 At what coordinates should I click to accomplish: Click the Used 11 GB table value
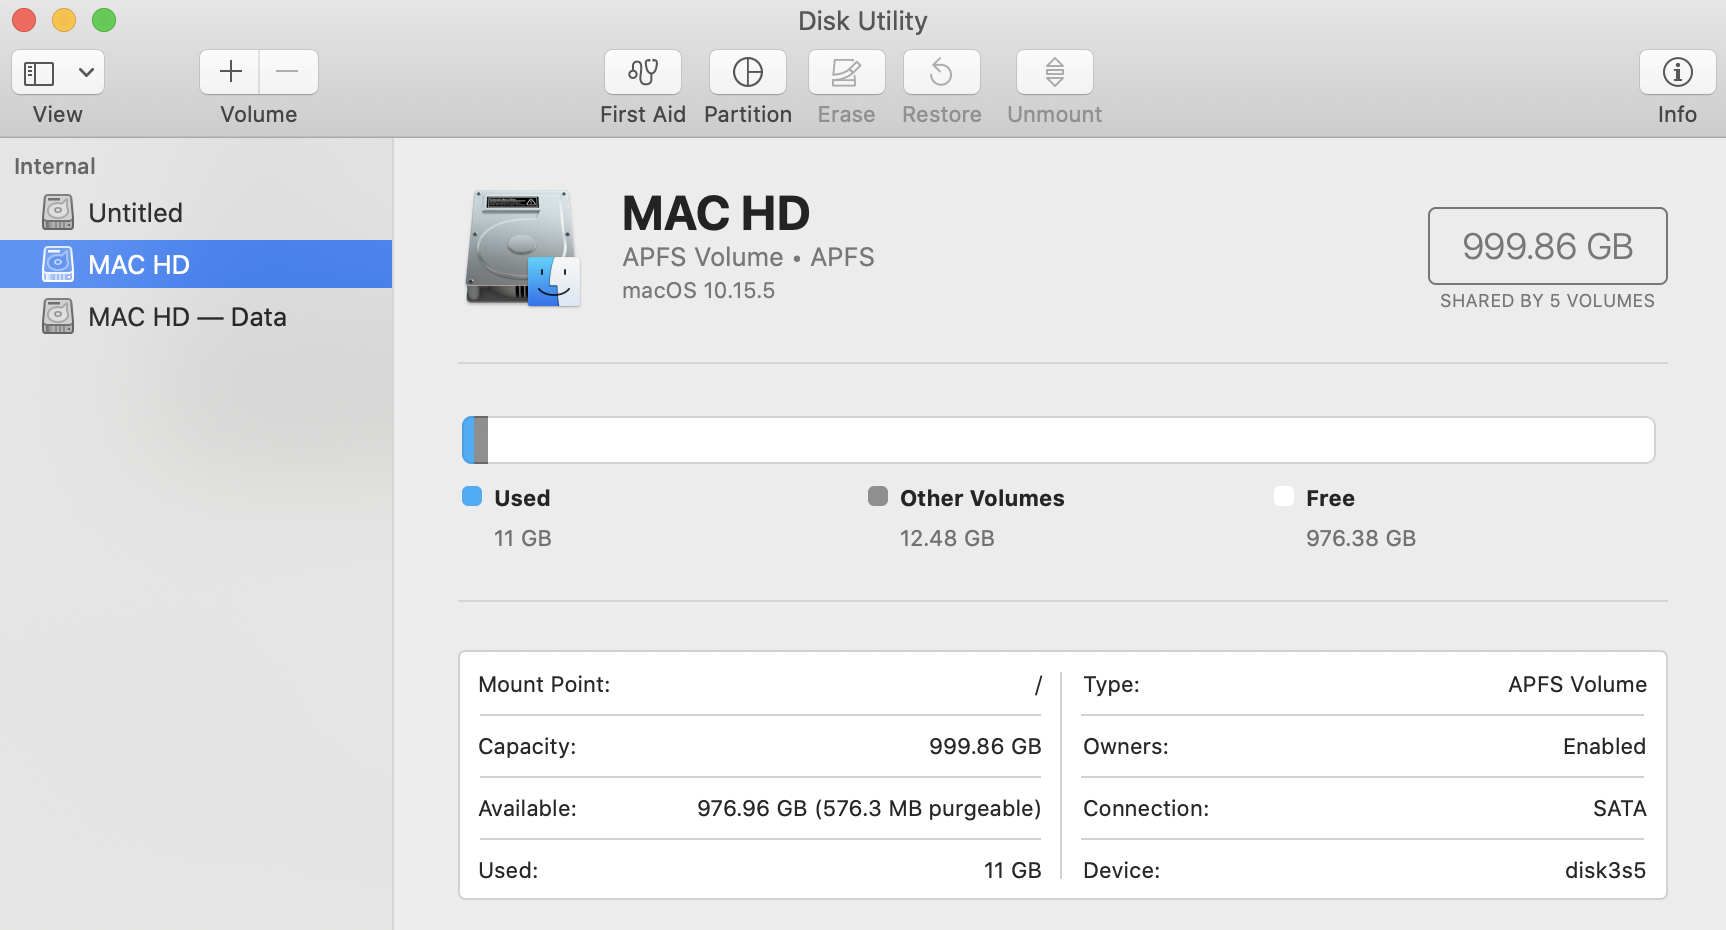1013,871
